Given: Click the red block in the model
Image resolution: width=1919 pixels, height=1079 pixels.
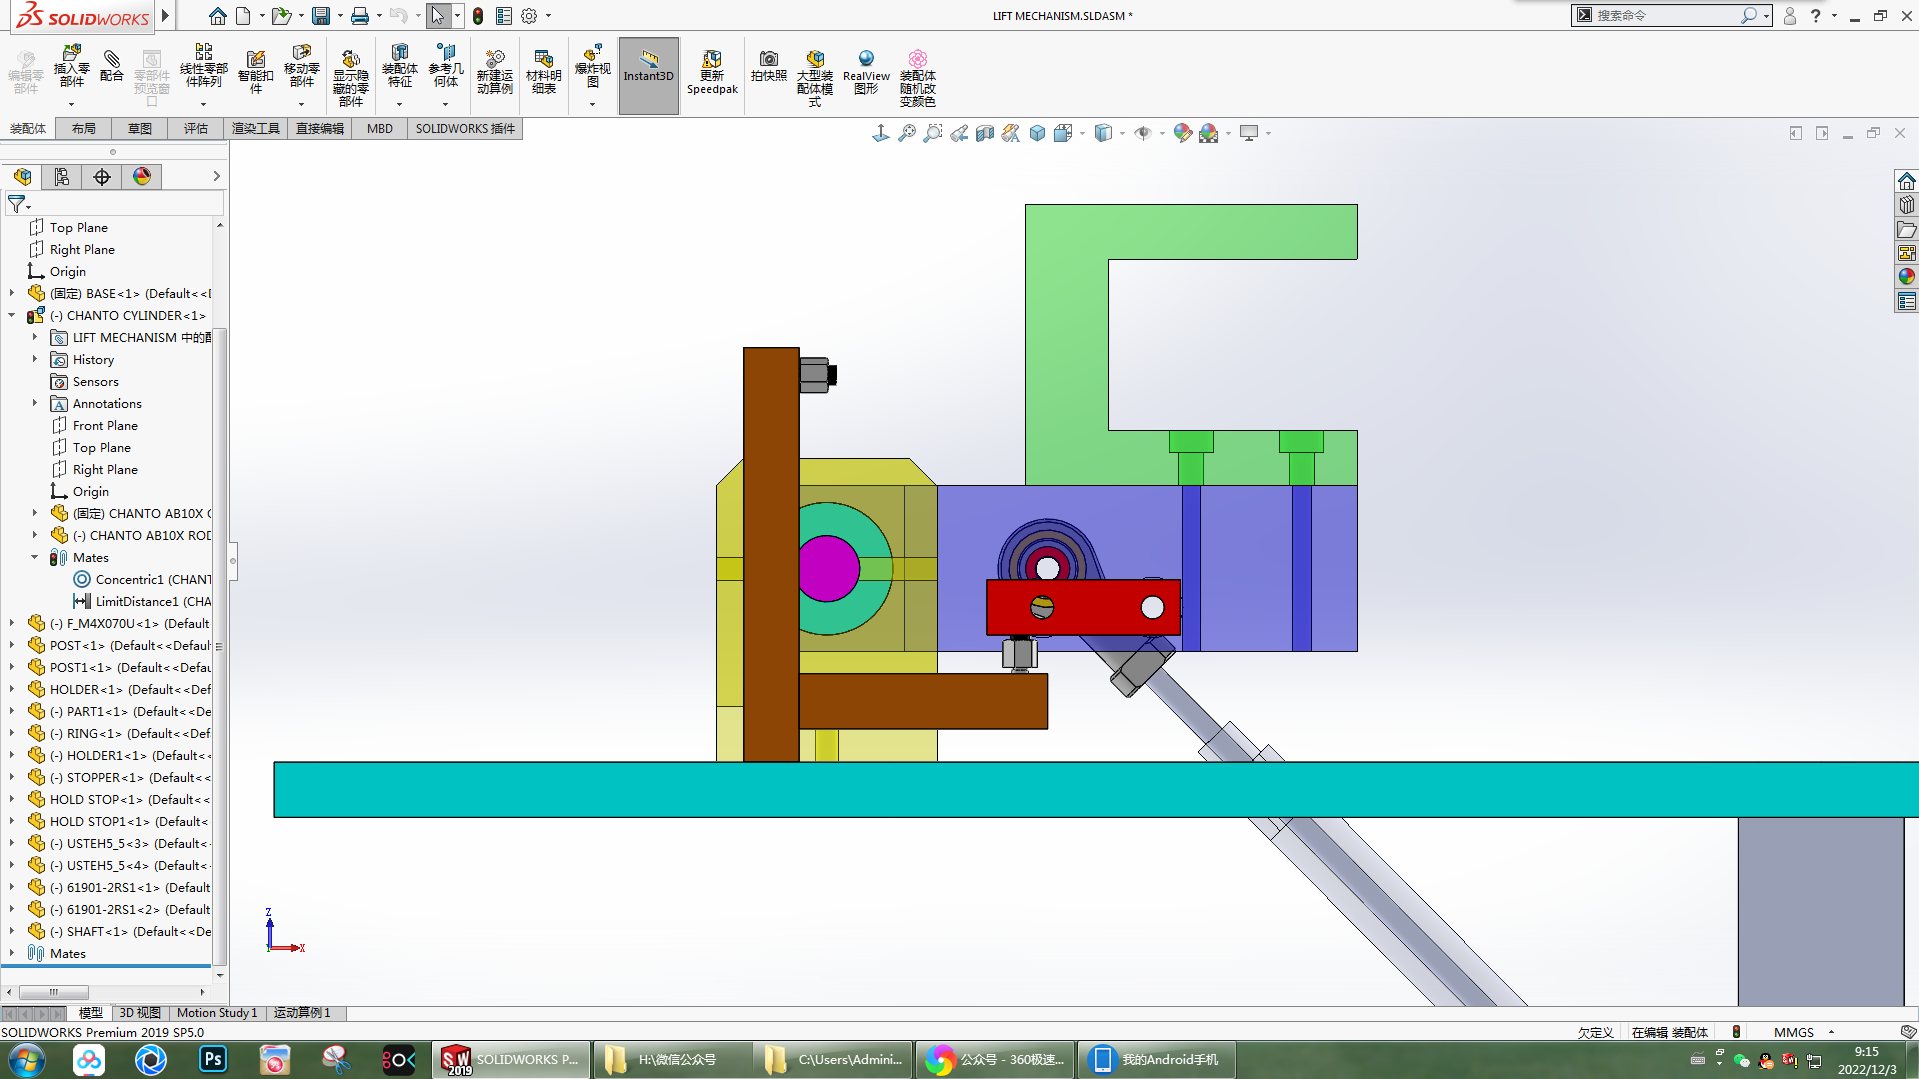Looking at the screenshot, I should tap(1084, 607).
